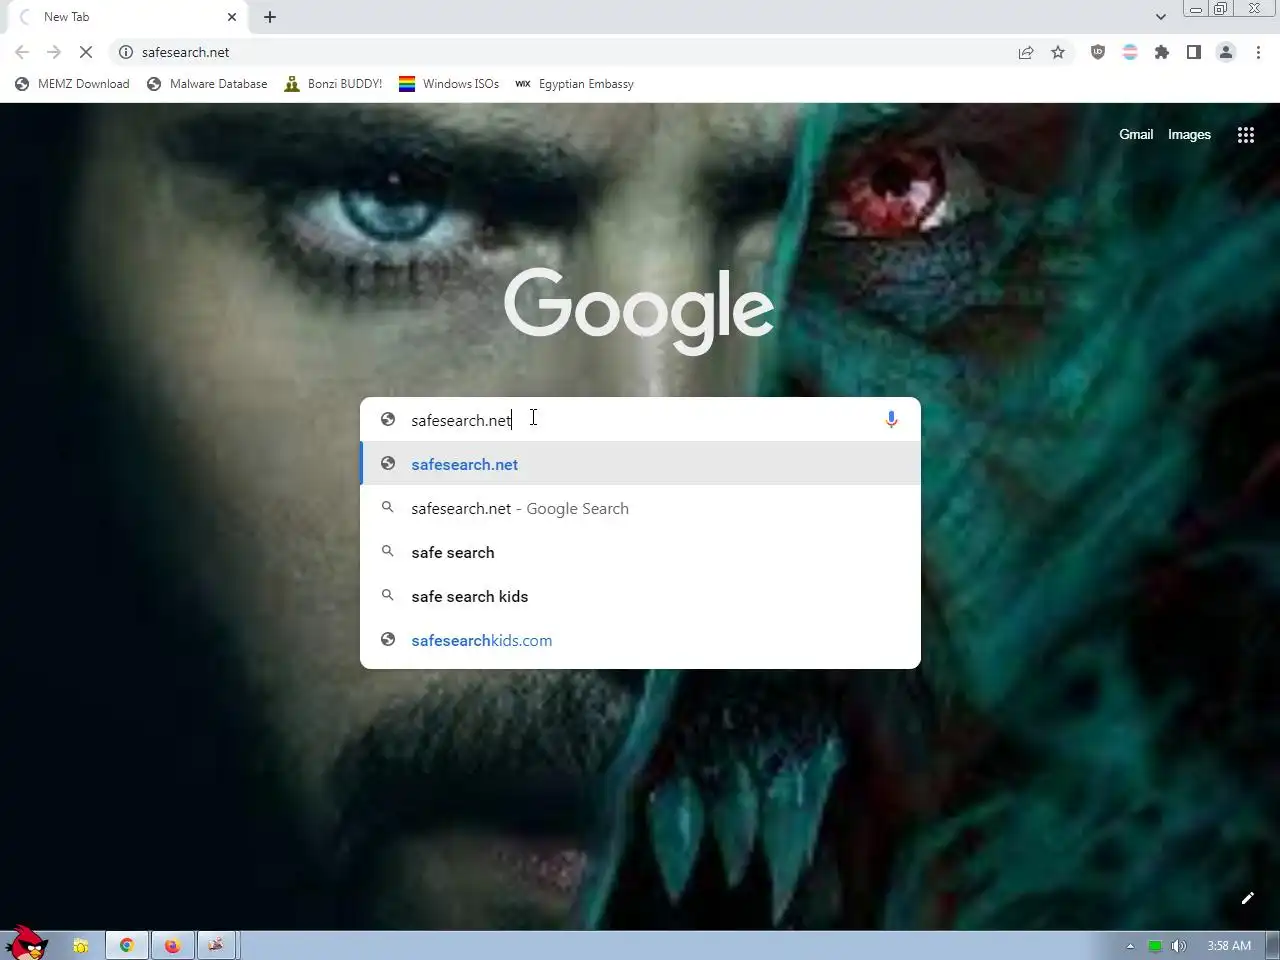Open the Chrome profile avatar
Viewport: 1280px width, 960px height.
tap(1226, 52)
